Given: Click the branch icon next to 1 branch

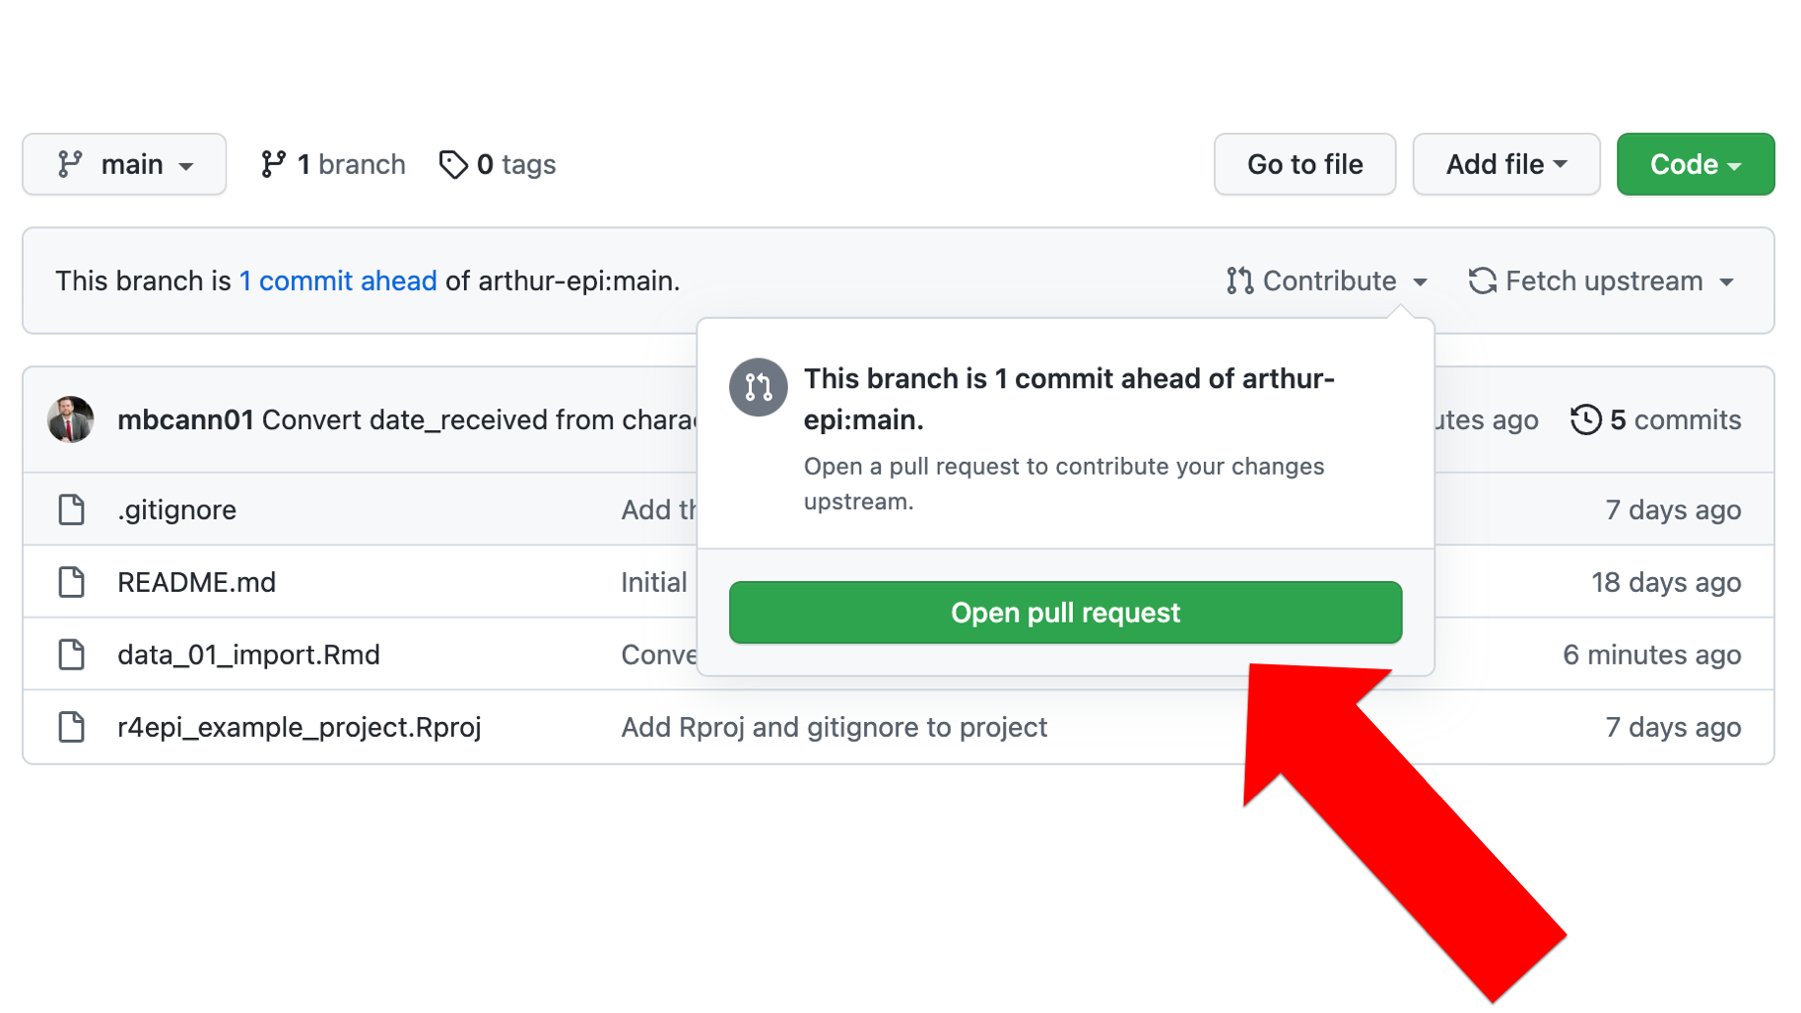Looking at the screenshot, I should 272,164.
